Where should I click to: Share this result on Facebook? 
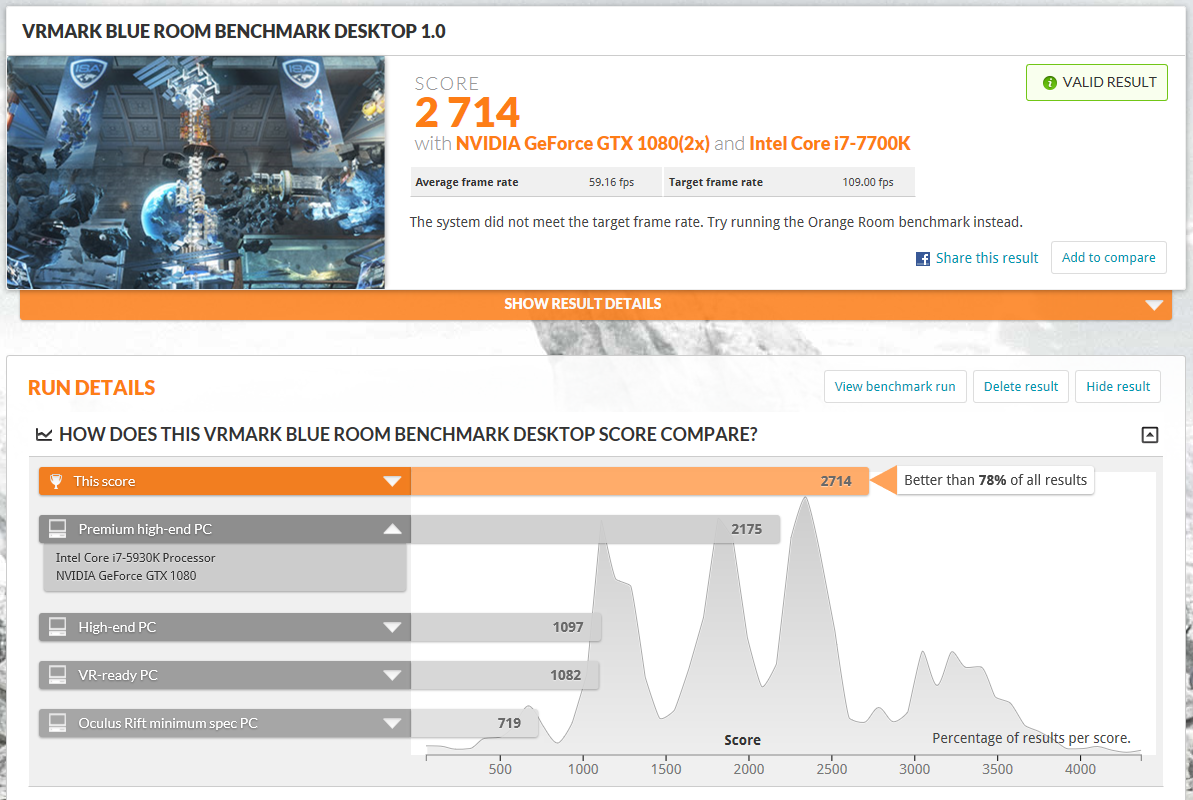987,258
